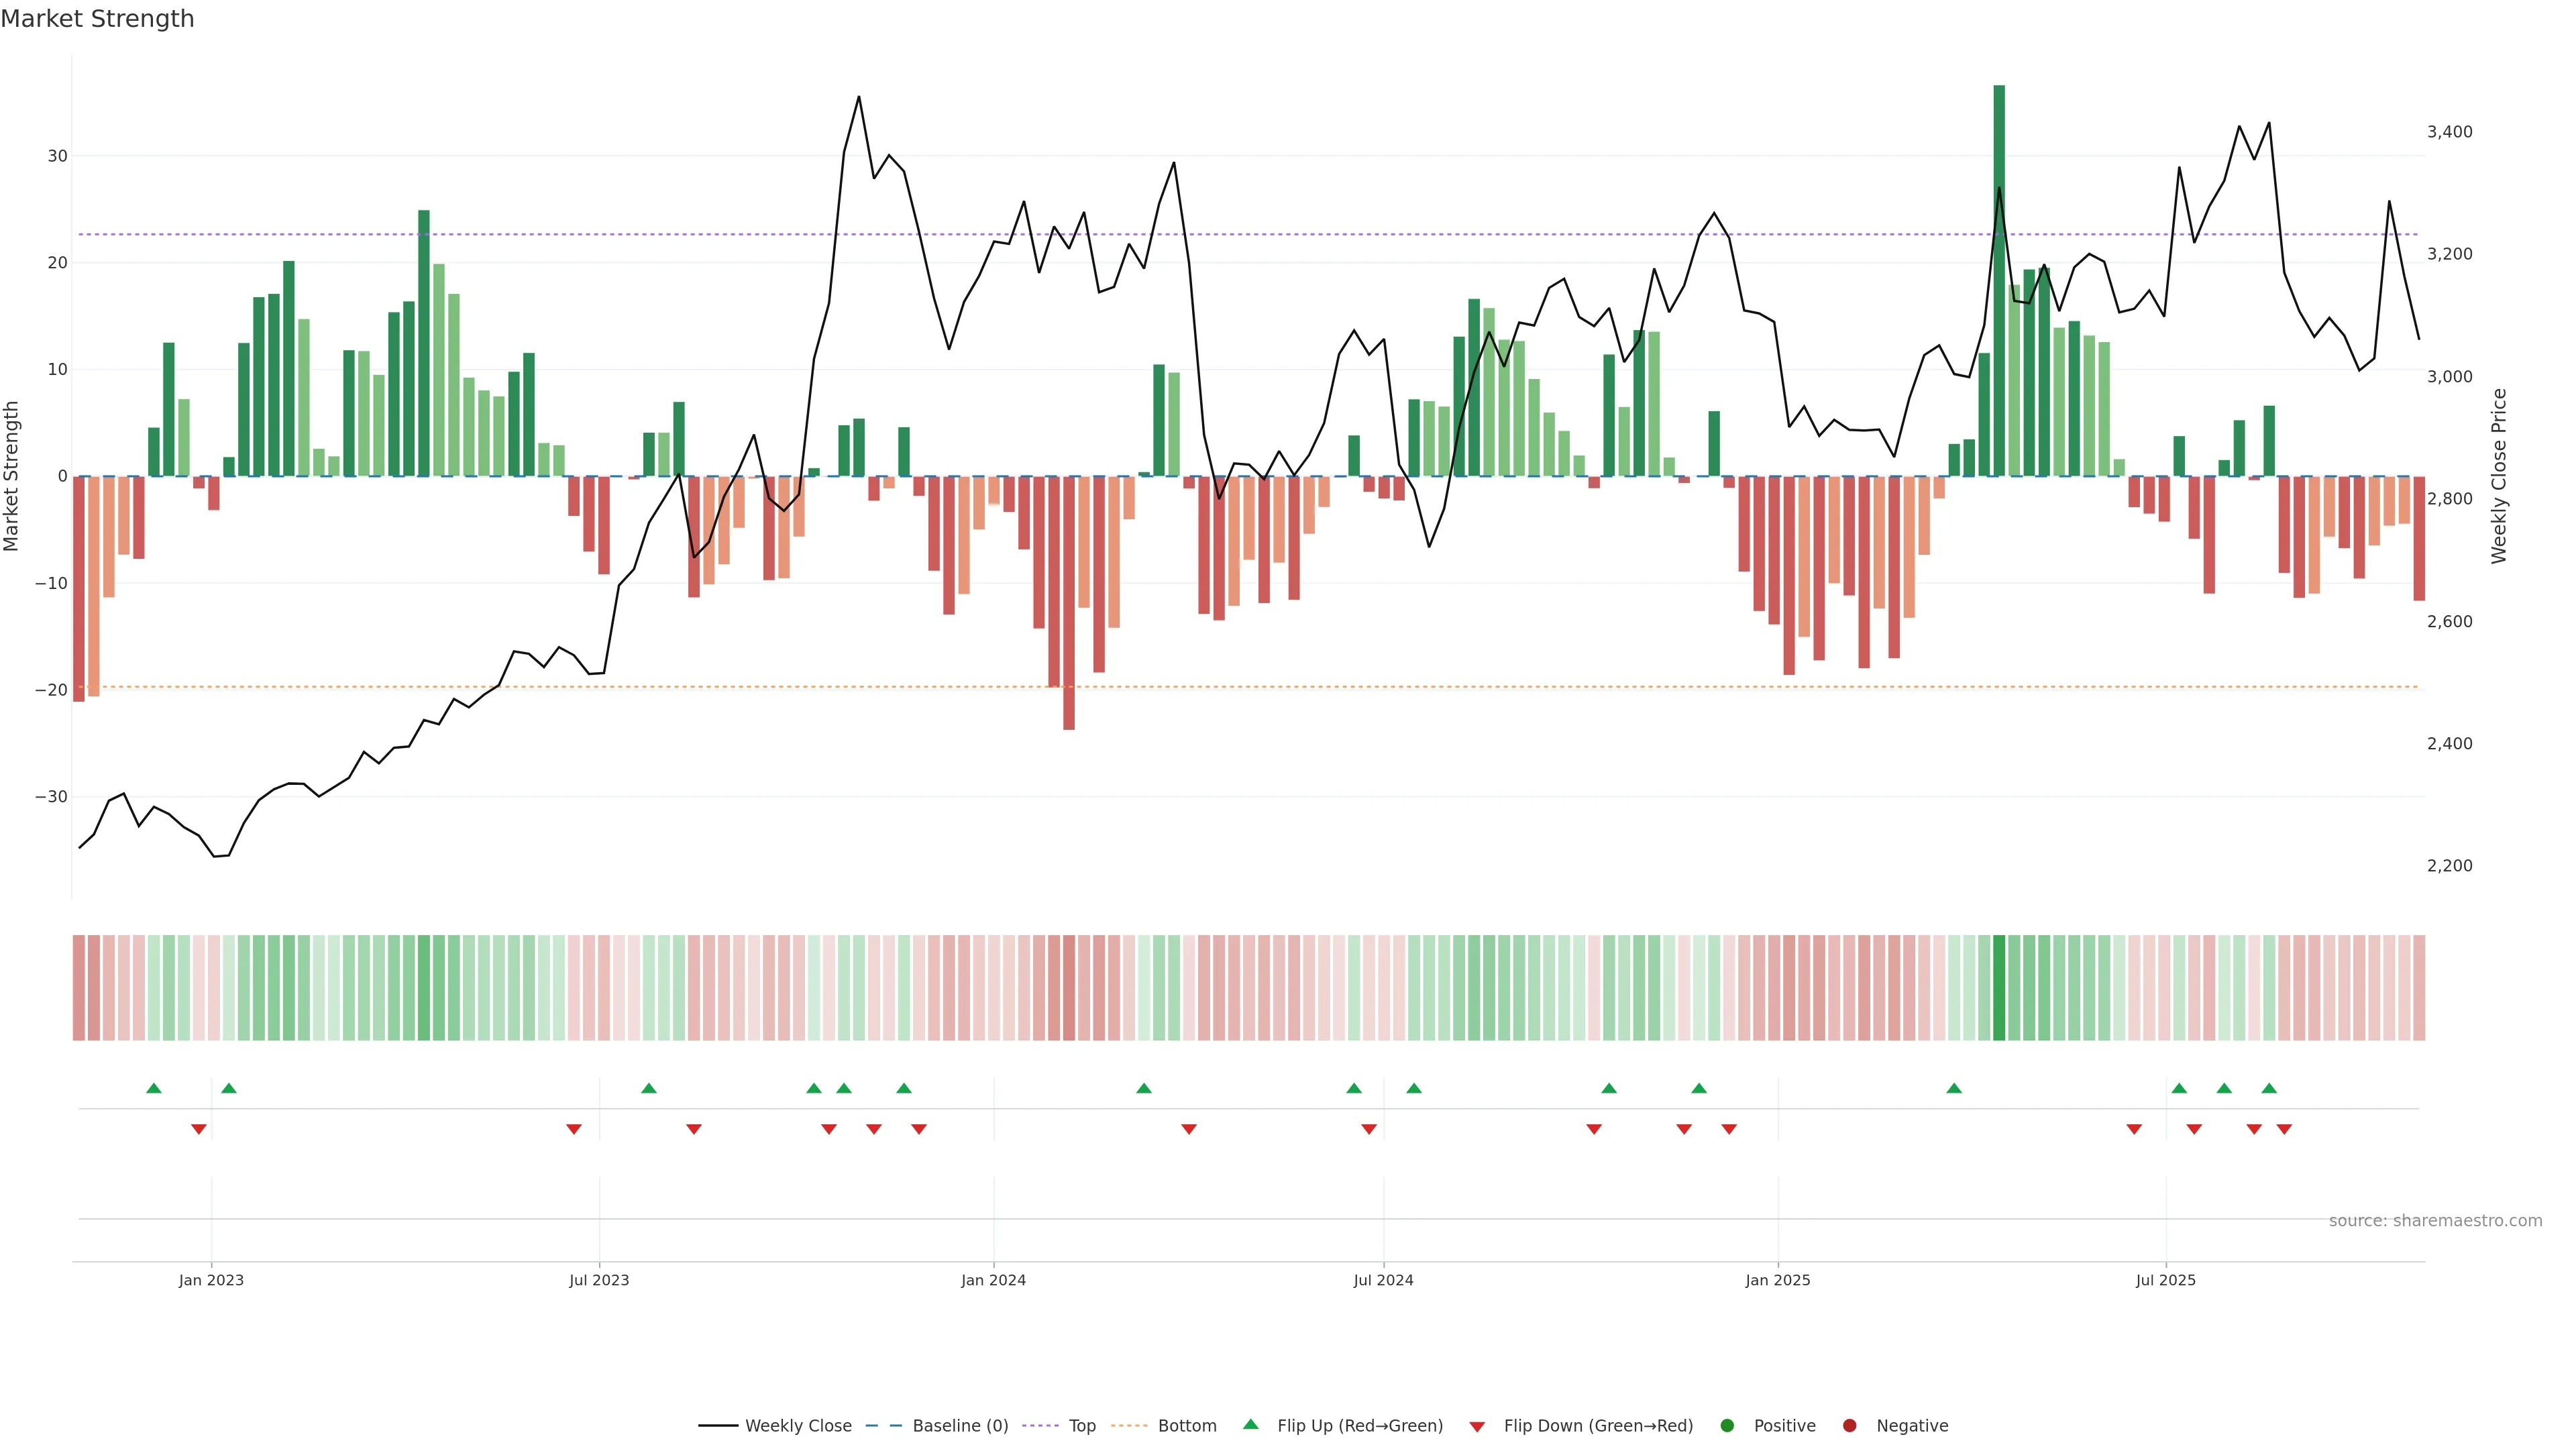The width and height of the screenshot is (2576, 1449).
Task: Click the Weekly Close Price axis title
Action: click(2499, 476)
